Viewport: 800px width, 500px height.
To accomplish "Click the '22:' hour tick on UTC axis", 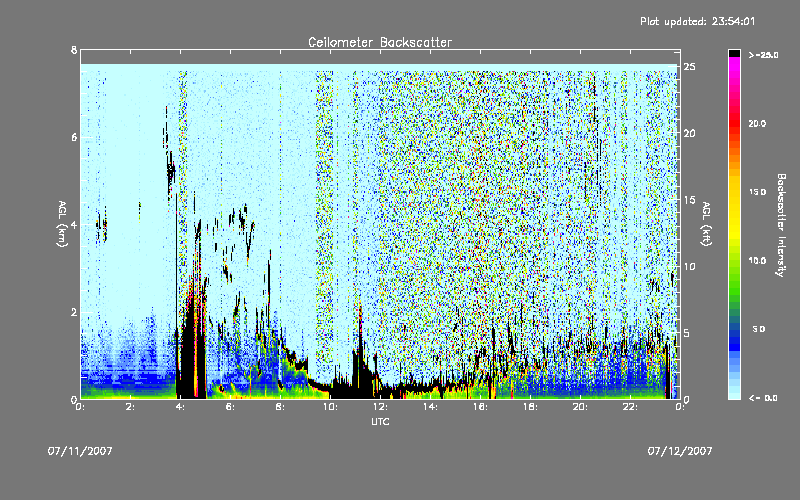I will 631,407.
